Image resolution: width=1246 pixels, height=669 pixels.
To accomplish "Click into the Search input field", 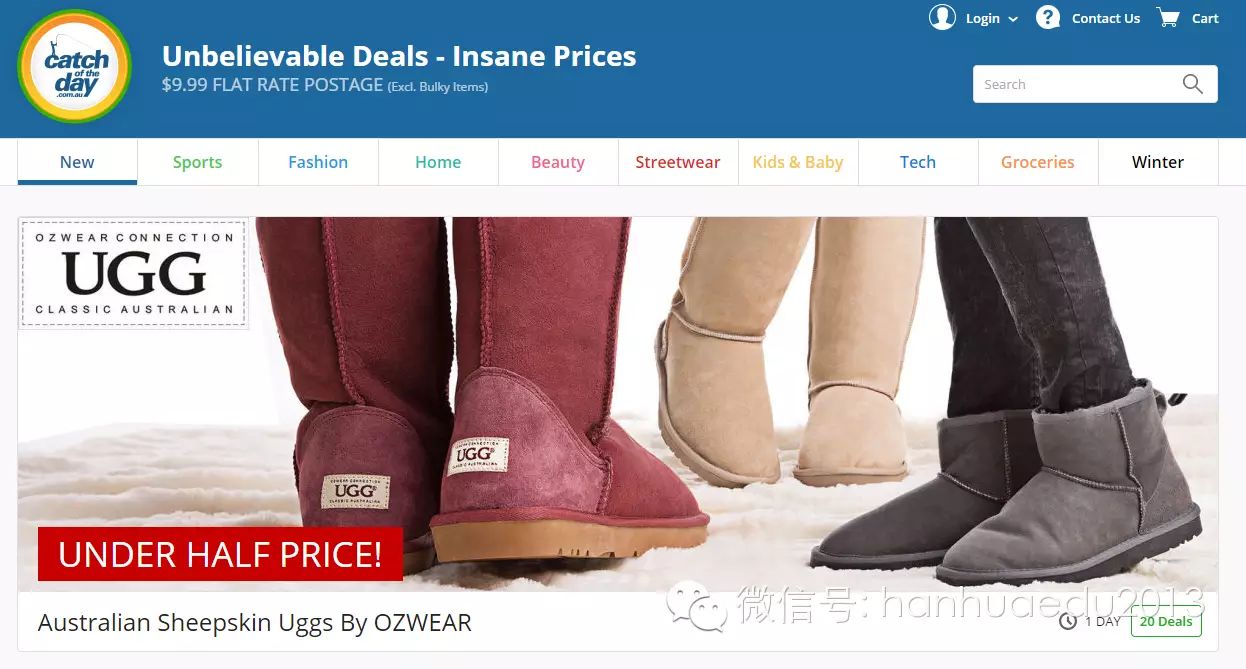I will tap(1074, 84).
